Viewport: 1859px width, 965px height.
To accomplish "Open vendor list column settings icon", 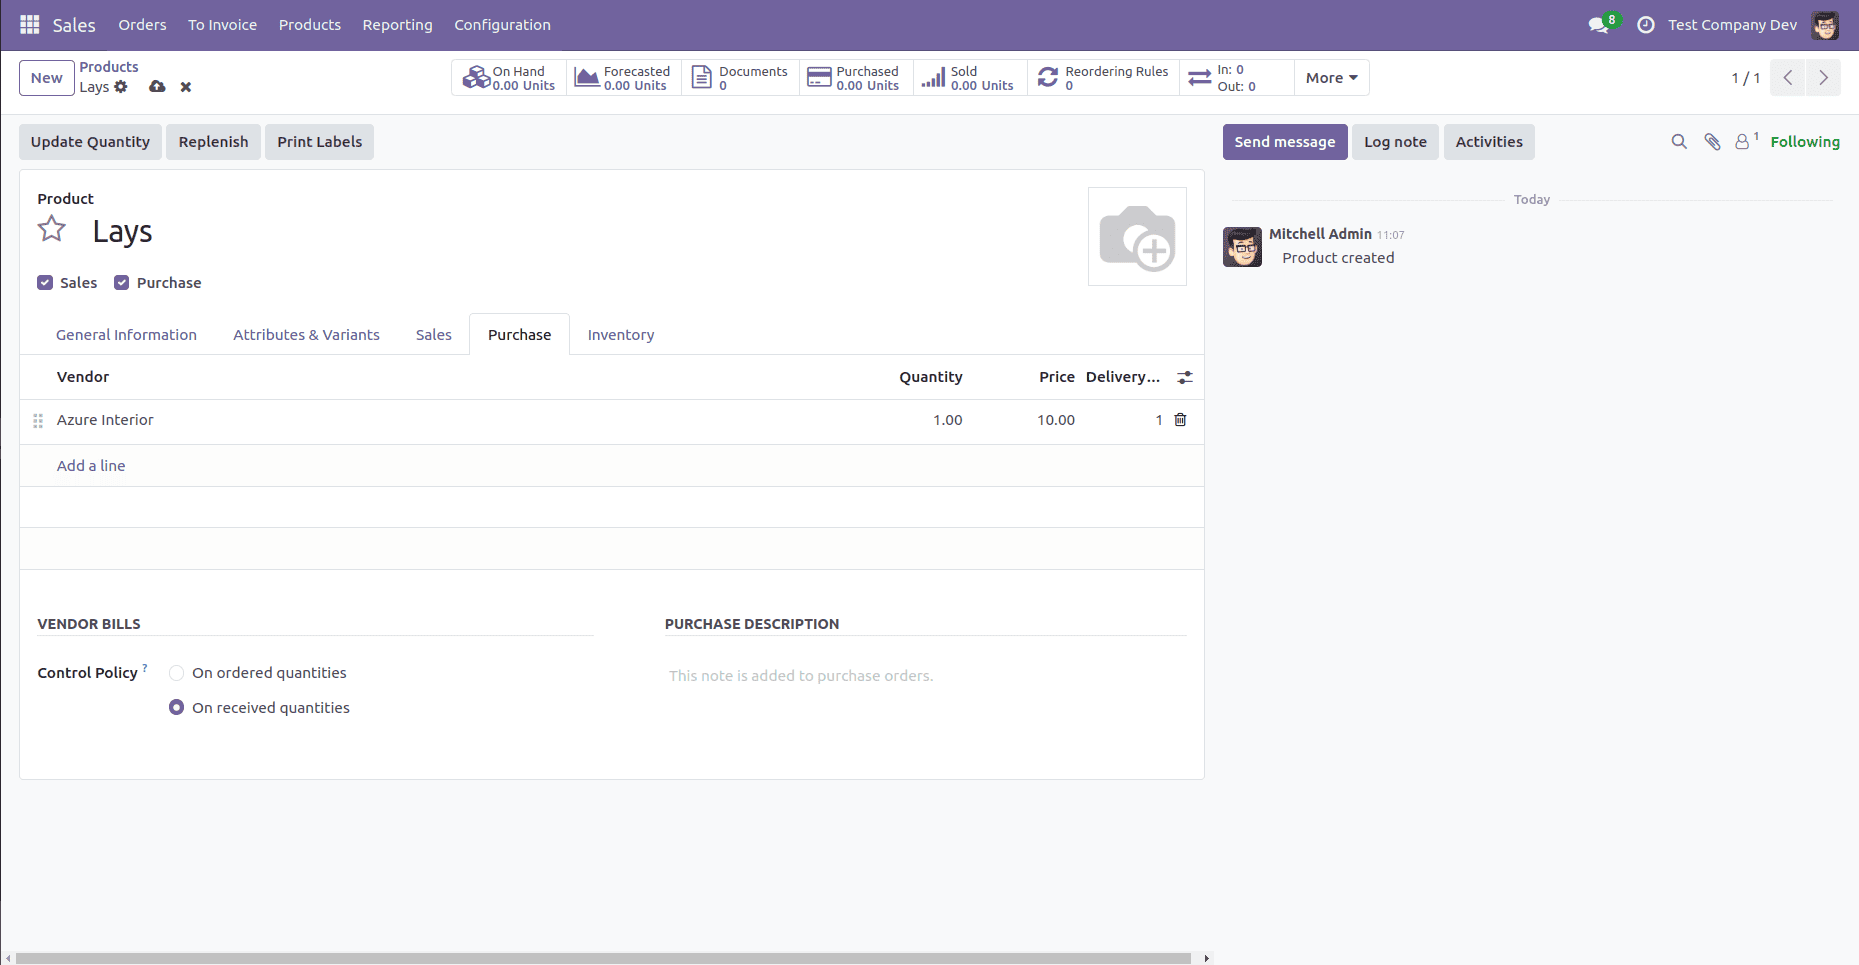I will click(x=1185, y=377).
